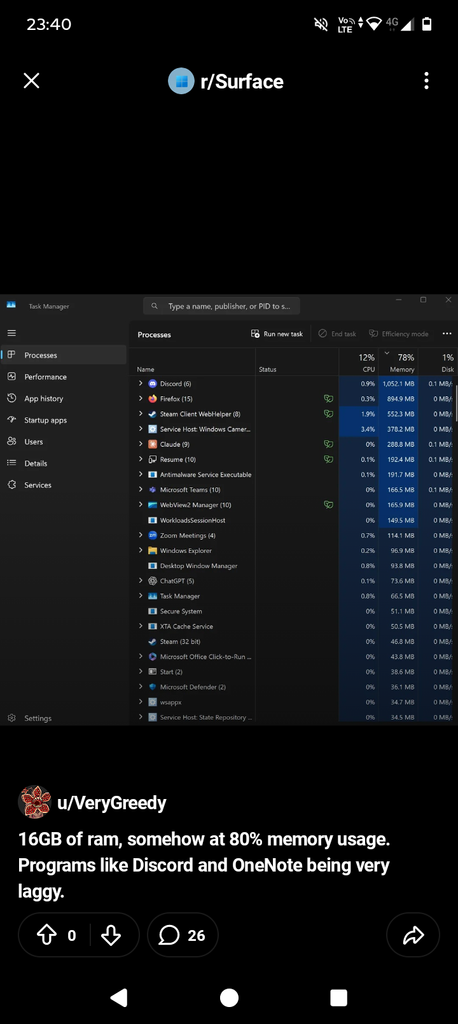Click the Zoom Meetings icon
This screenshot has height=1024, width=458.
click(x=153, y=535)
